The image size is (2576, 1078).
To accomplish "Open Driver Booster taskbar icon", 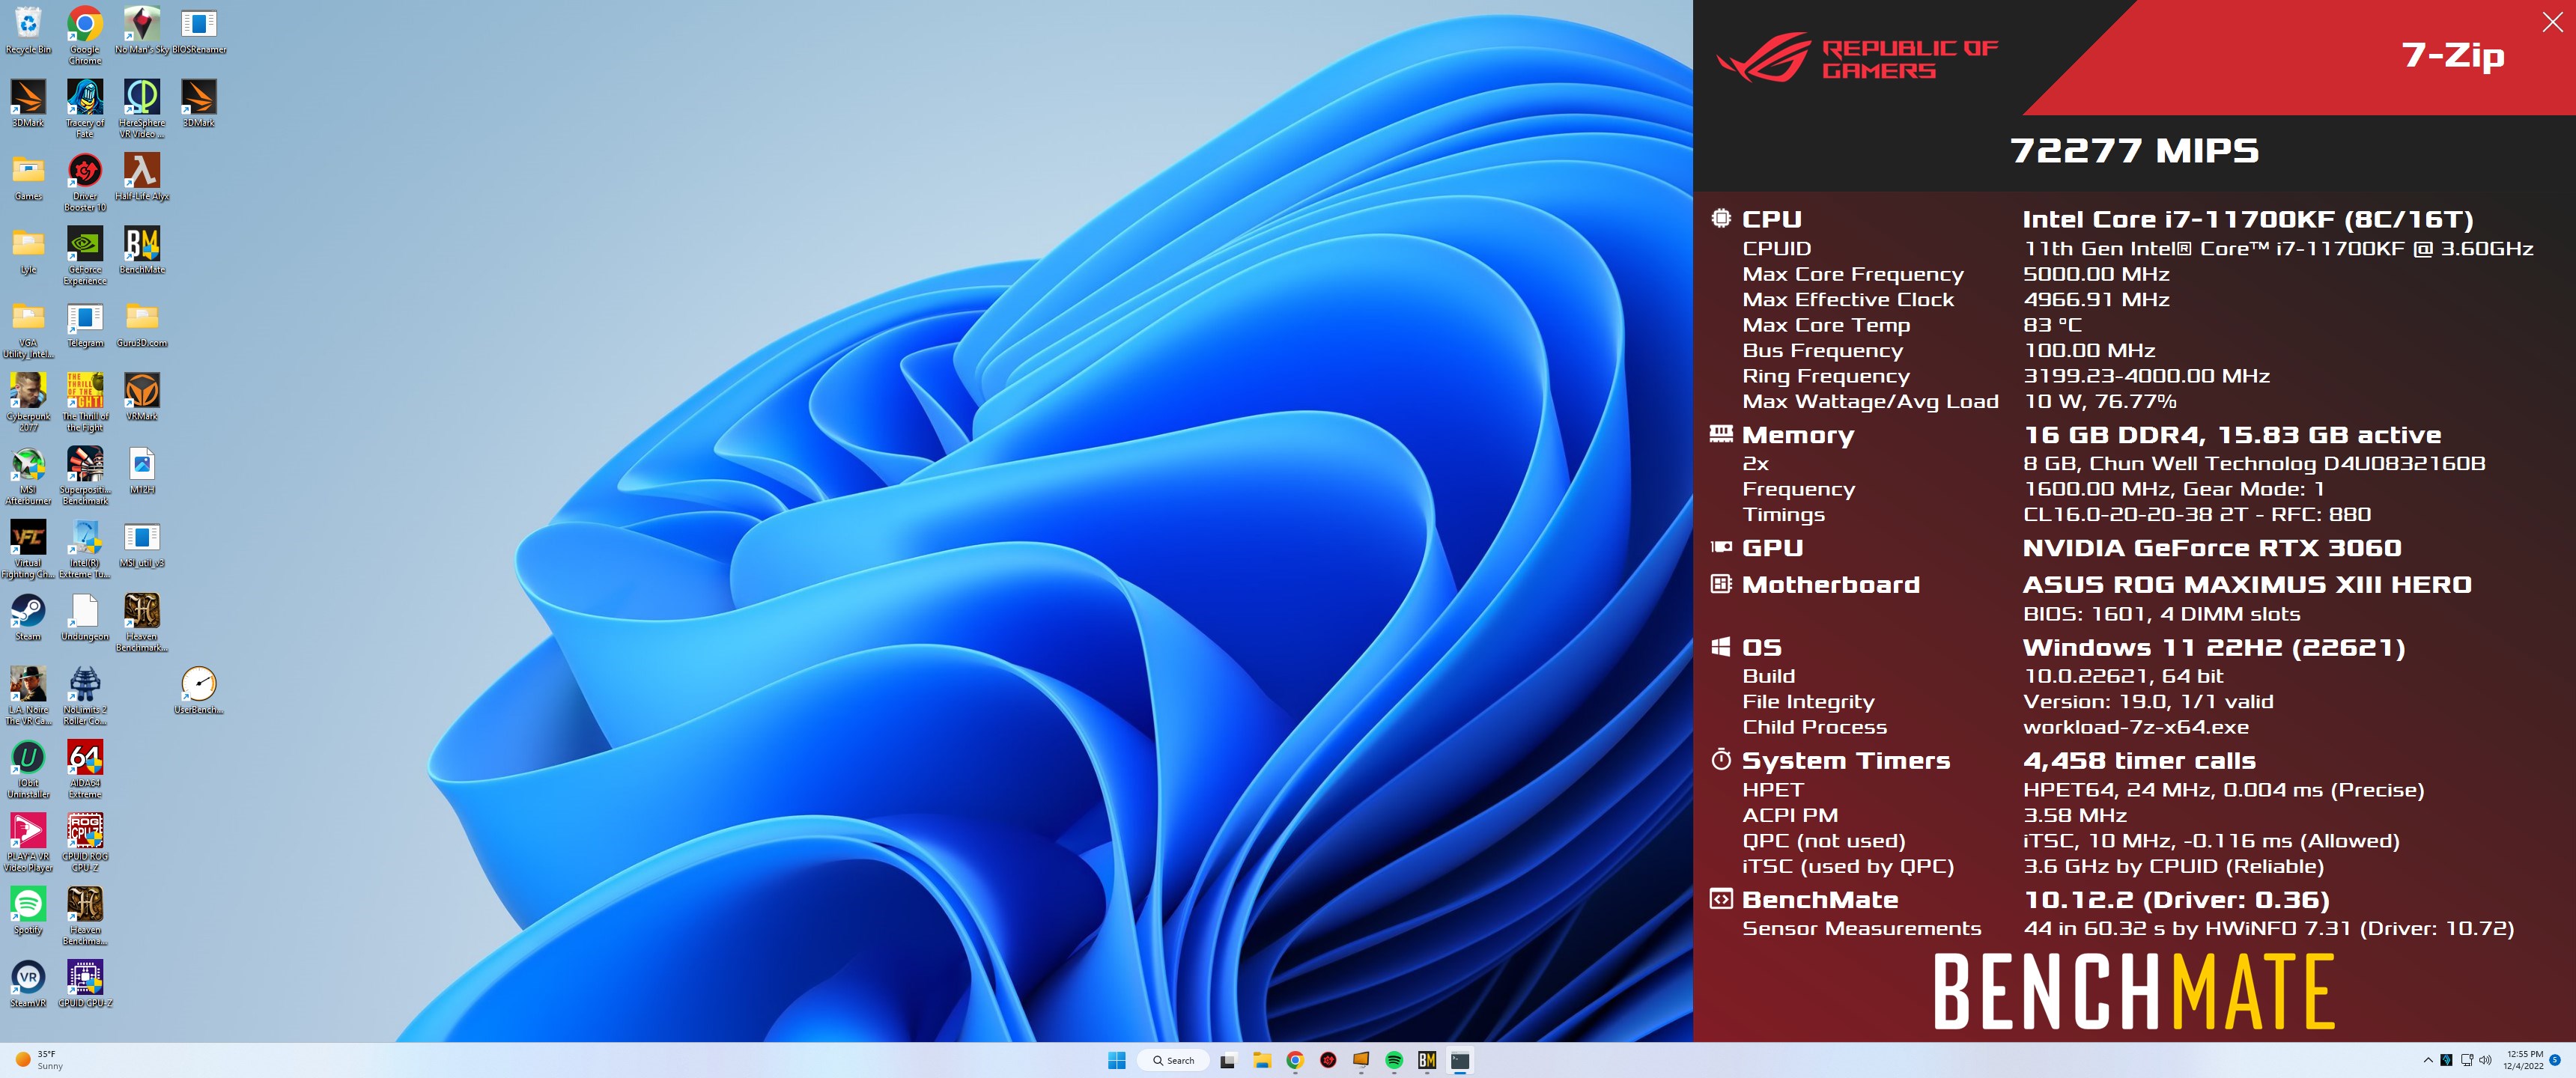I will [1328, 1060].
